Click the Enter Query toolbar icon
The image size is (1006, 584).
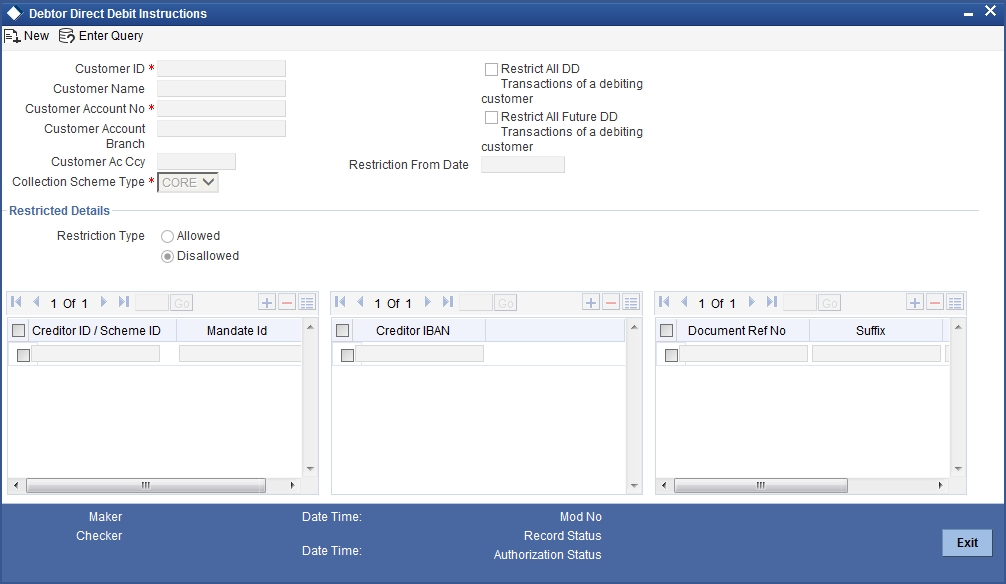tap(67, 36)
